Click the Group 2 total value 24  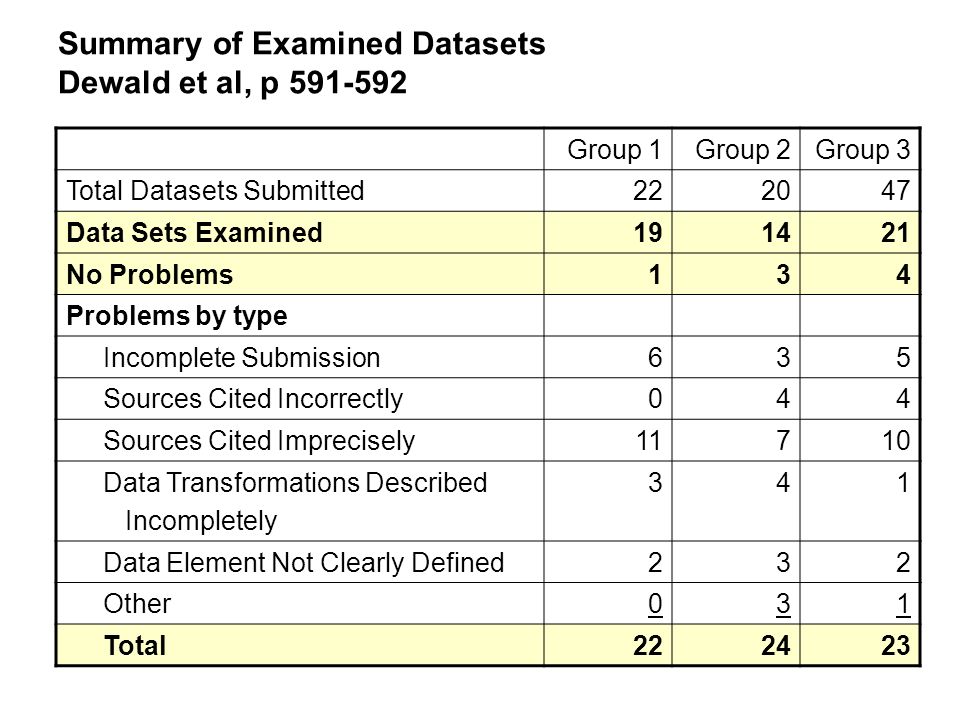coord(775,645)
